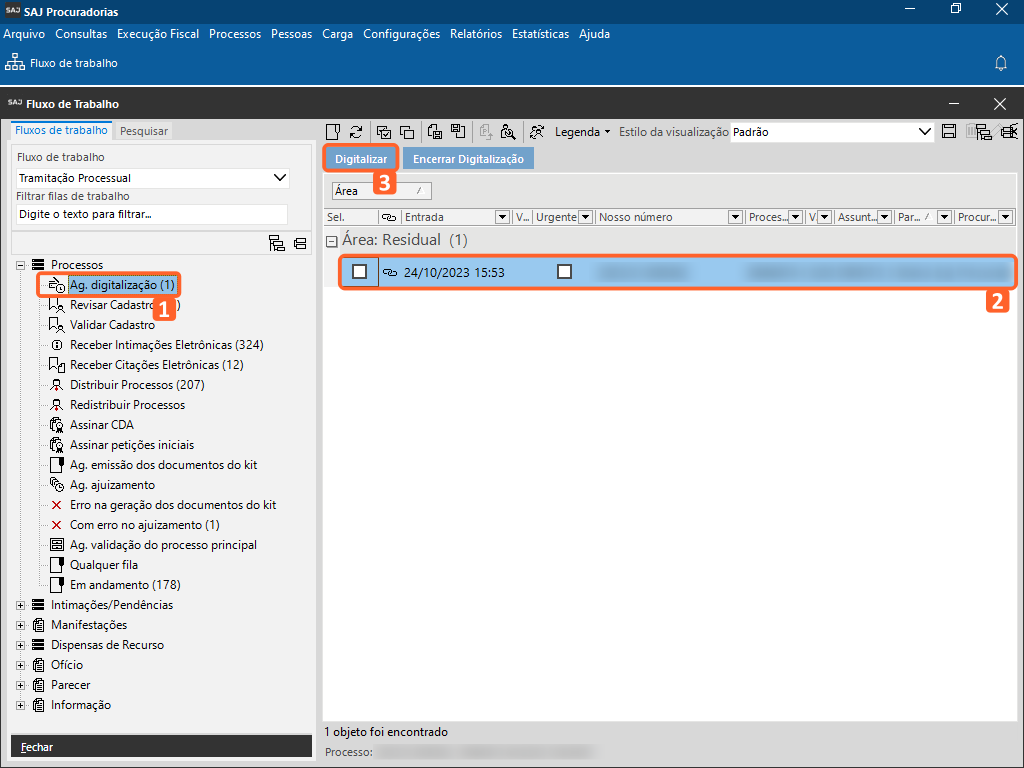Click the Filtrar filas de trabalho text field

(x=152, y=214)
